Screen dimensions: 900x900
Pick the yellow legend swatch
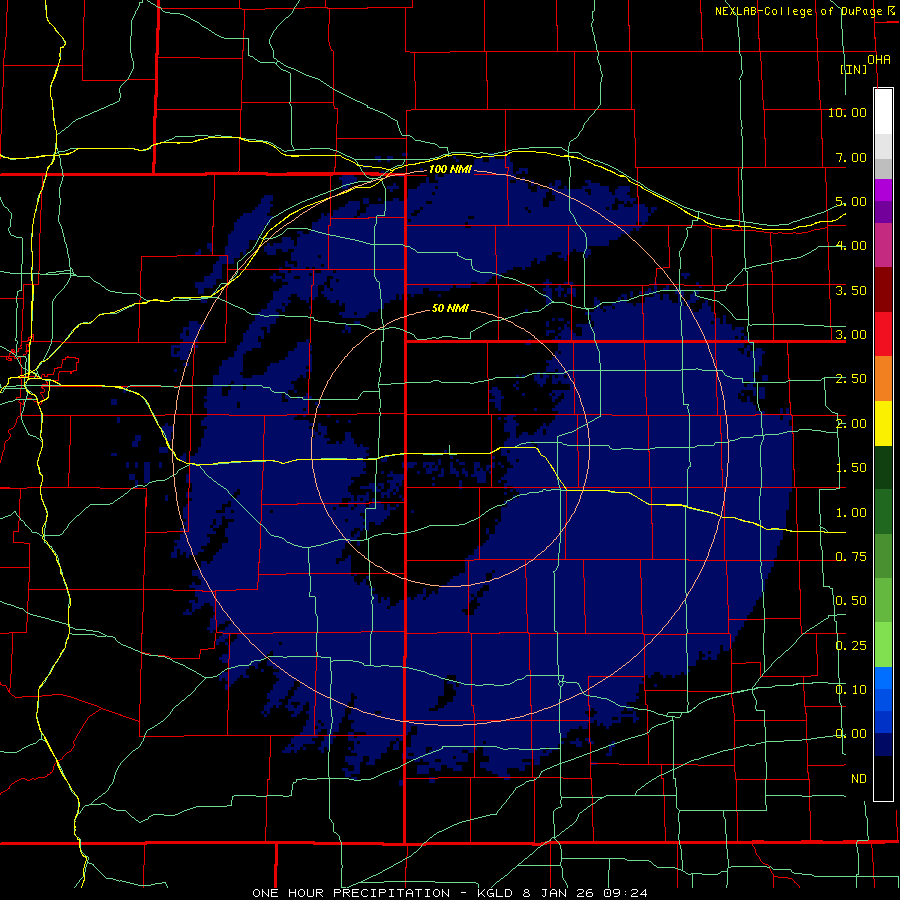(x=883, y=424)
